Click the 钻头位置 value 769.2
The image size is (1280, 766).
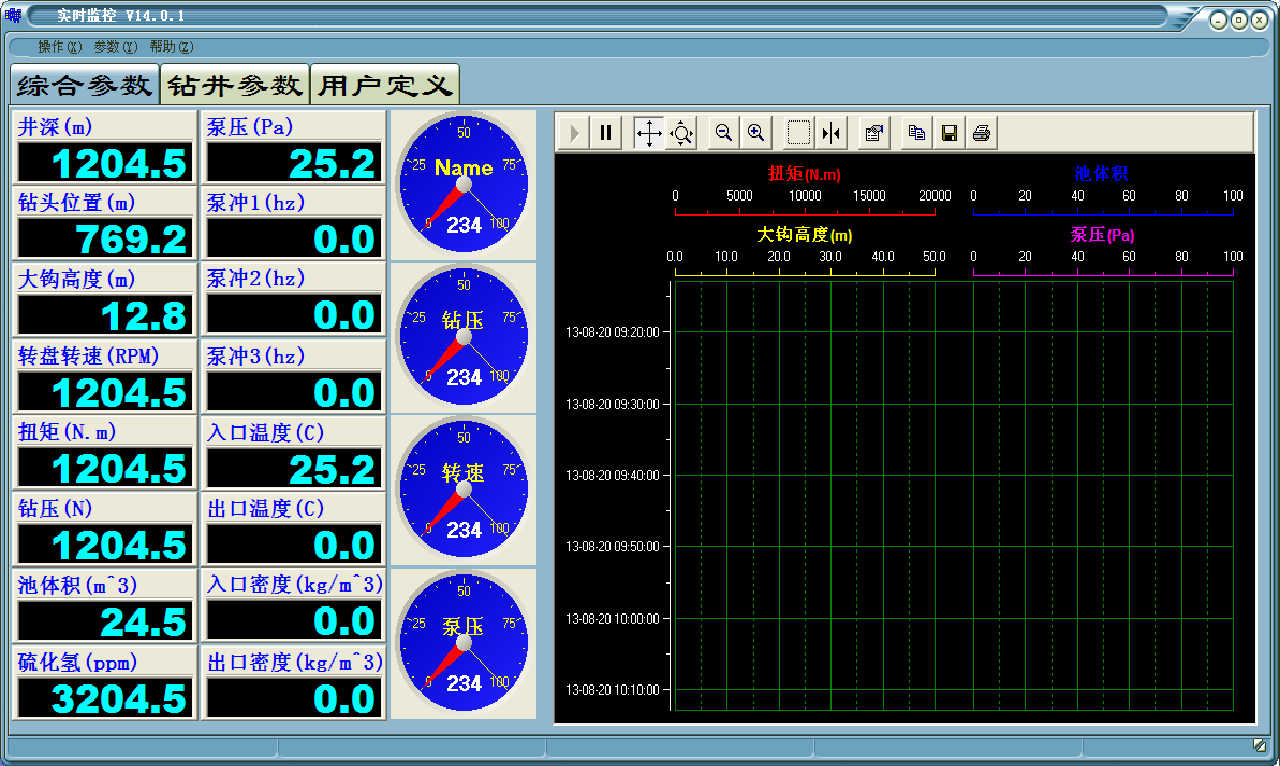[x=104, y=240]
